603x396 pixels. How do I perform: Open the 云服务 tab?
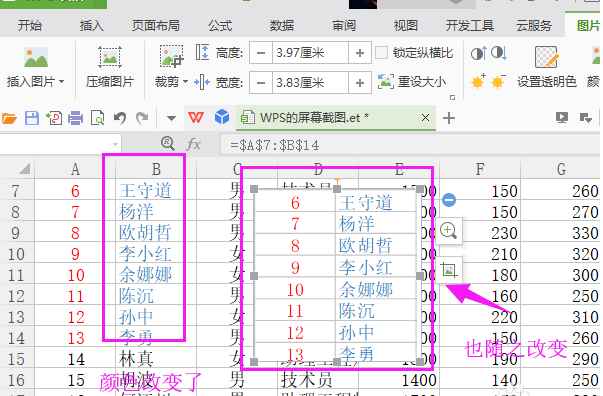(534, 26)
